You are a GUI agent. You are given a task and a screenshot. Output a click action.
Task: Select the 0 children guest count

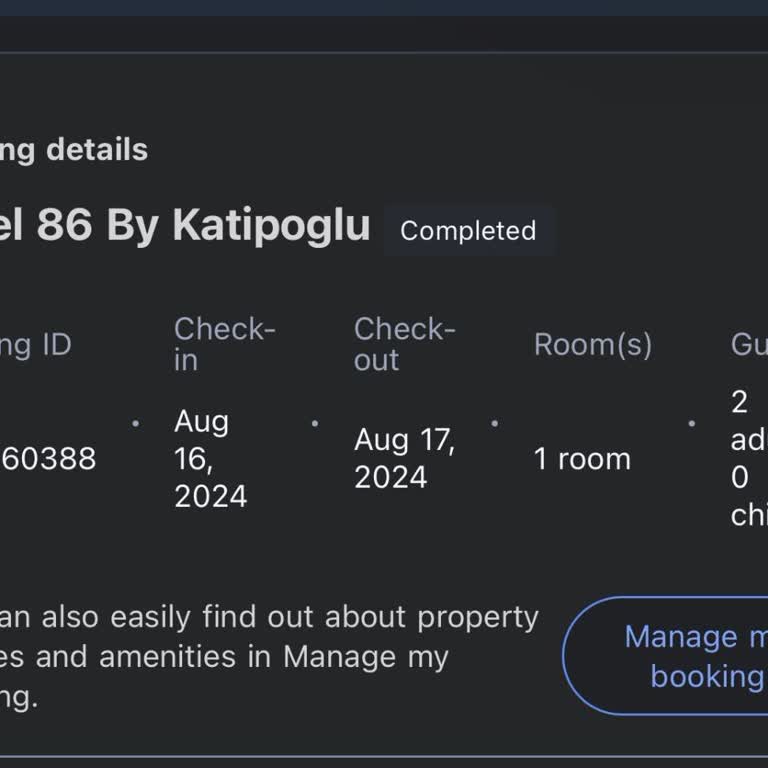(x=748, y=496)
